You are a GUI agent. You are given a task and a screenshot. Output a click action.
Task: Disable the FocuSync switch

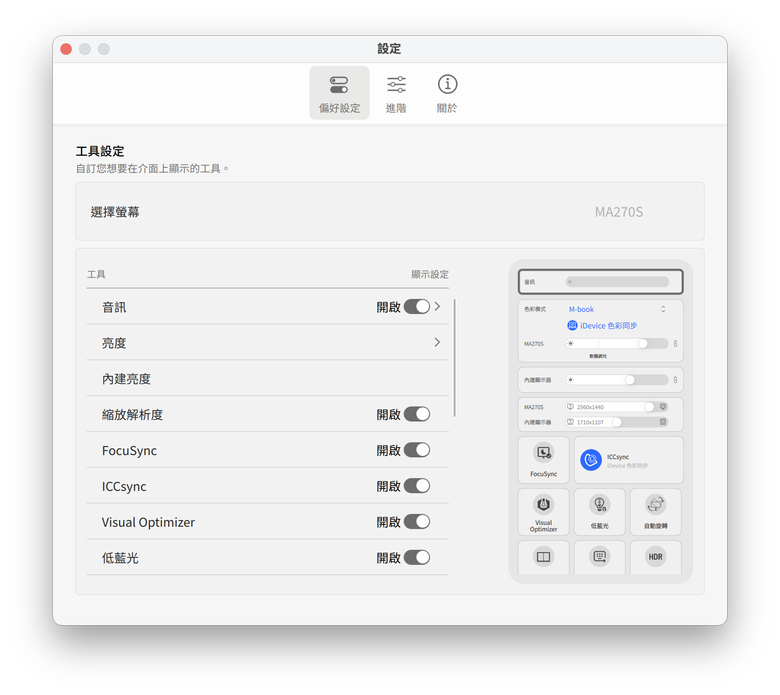coord(417,450)
